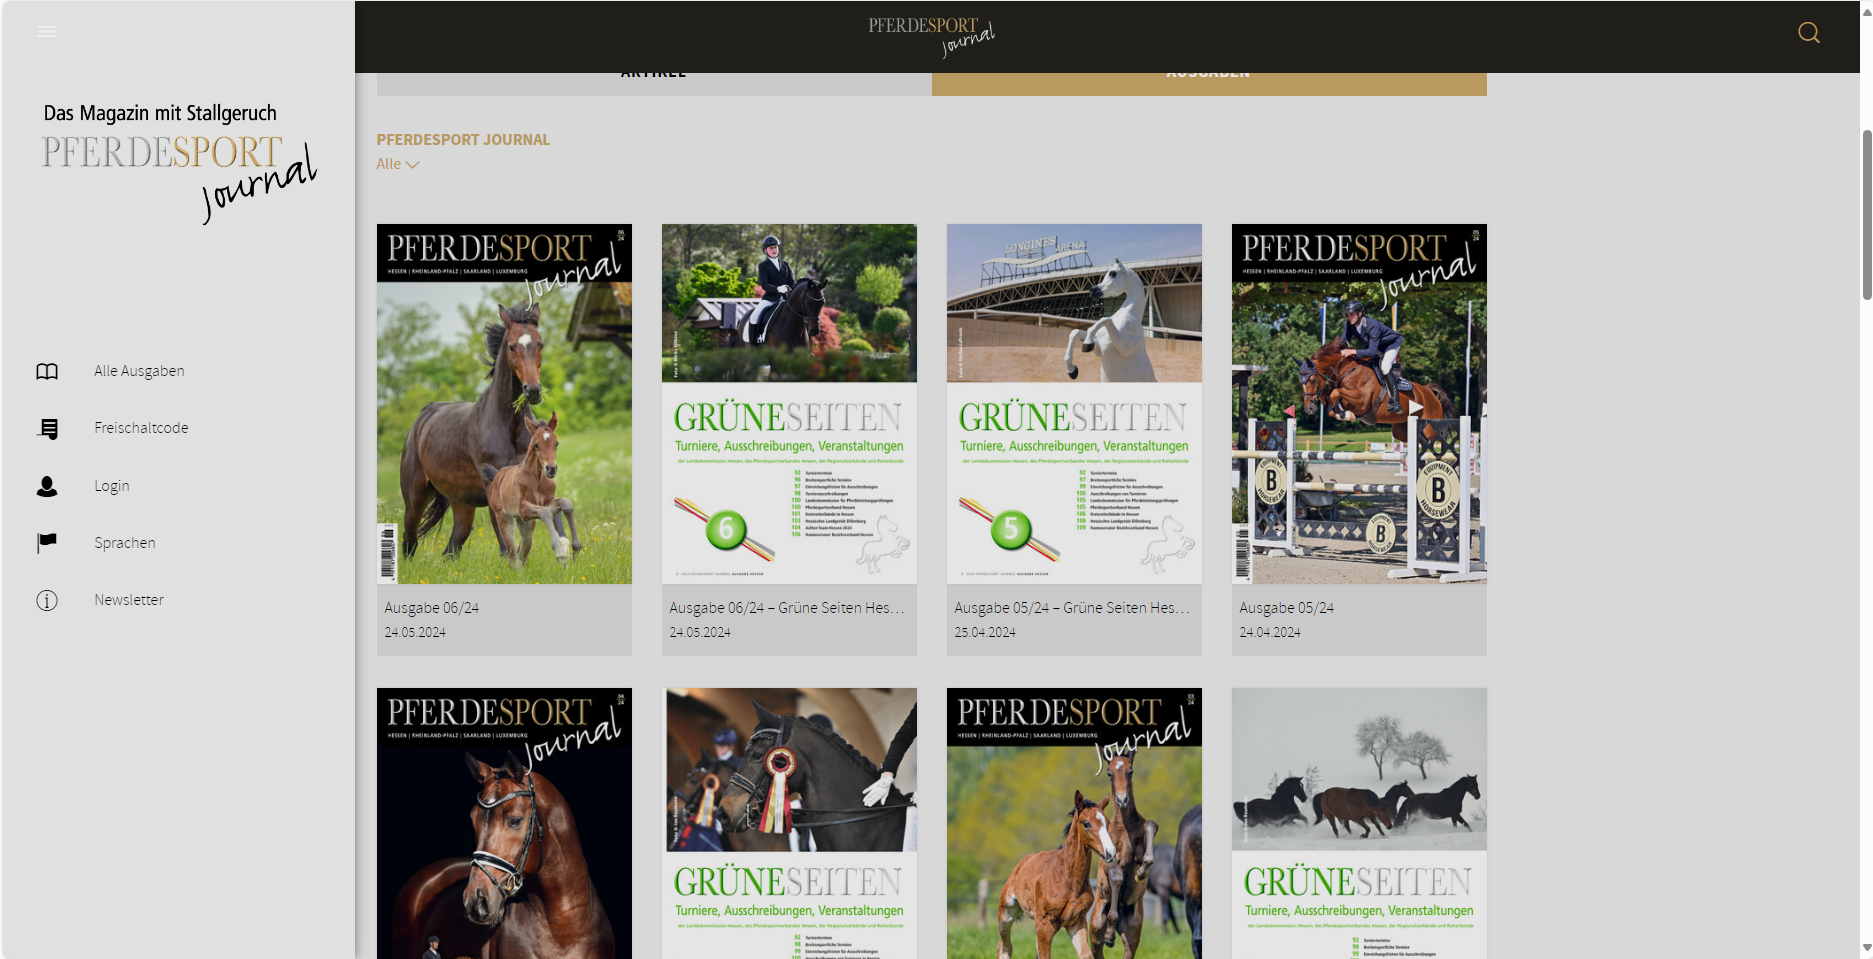This screenshot has height=959, width=1873.
Task: Collapse sidebar with hamburger menu icon
Action: click(x=47, y=32)
